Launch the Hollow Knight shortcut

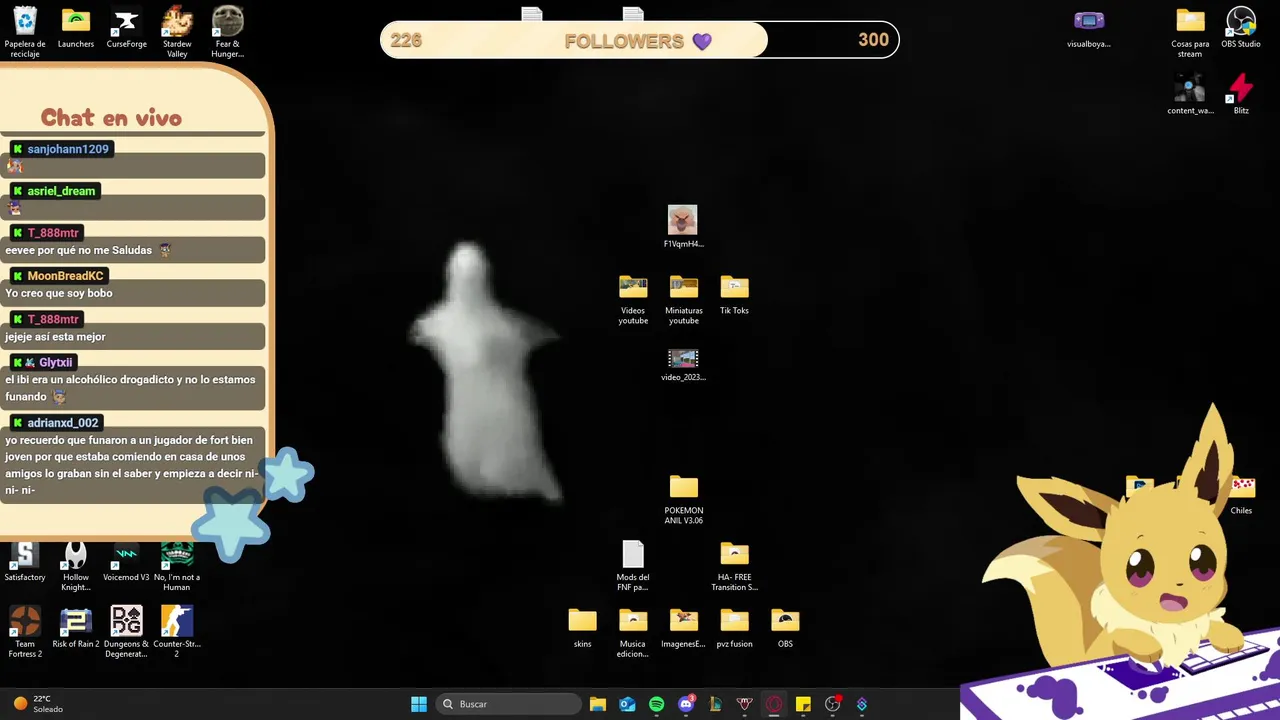point(76,565)
